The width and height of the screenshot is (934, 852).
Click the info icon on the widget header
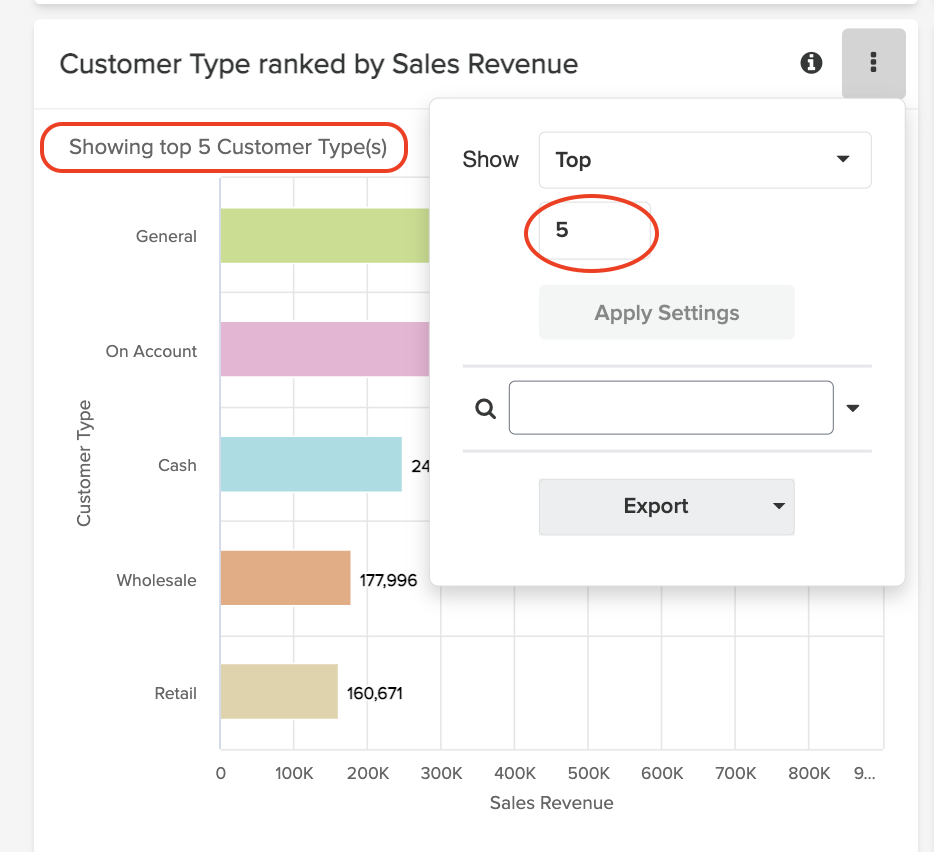(x=811, y=63)
